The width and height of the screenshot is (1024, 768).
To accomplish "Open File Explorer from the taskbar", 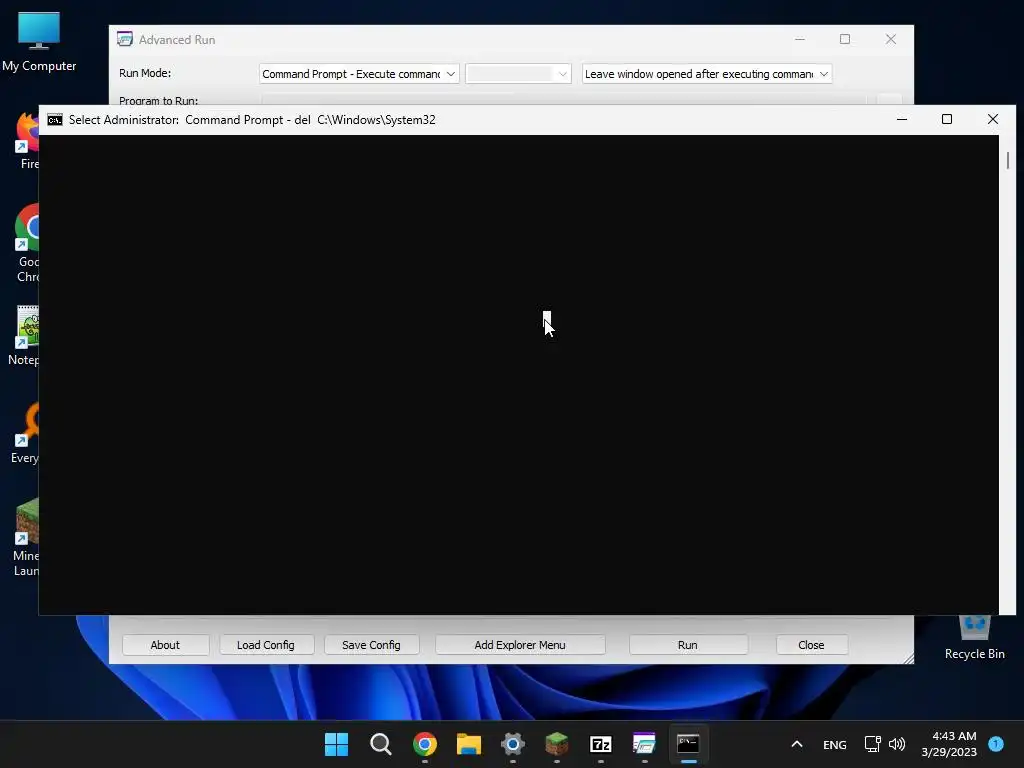I will [x=468, y=744].
